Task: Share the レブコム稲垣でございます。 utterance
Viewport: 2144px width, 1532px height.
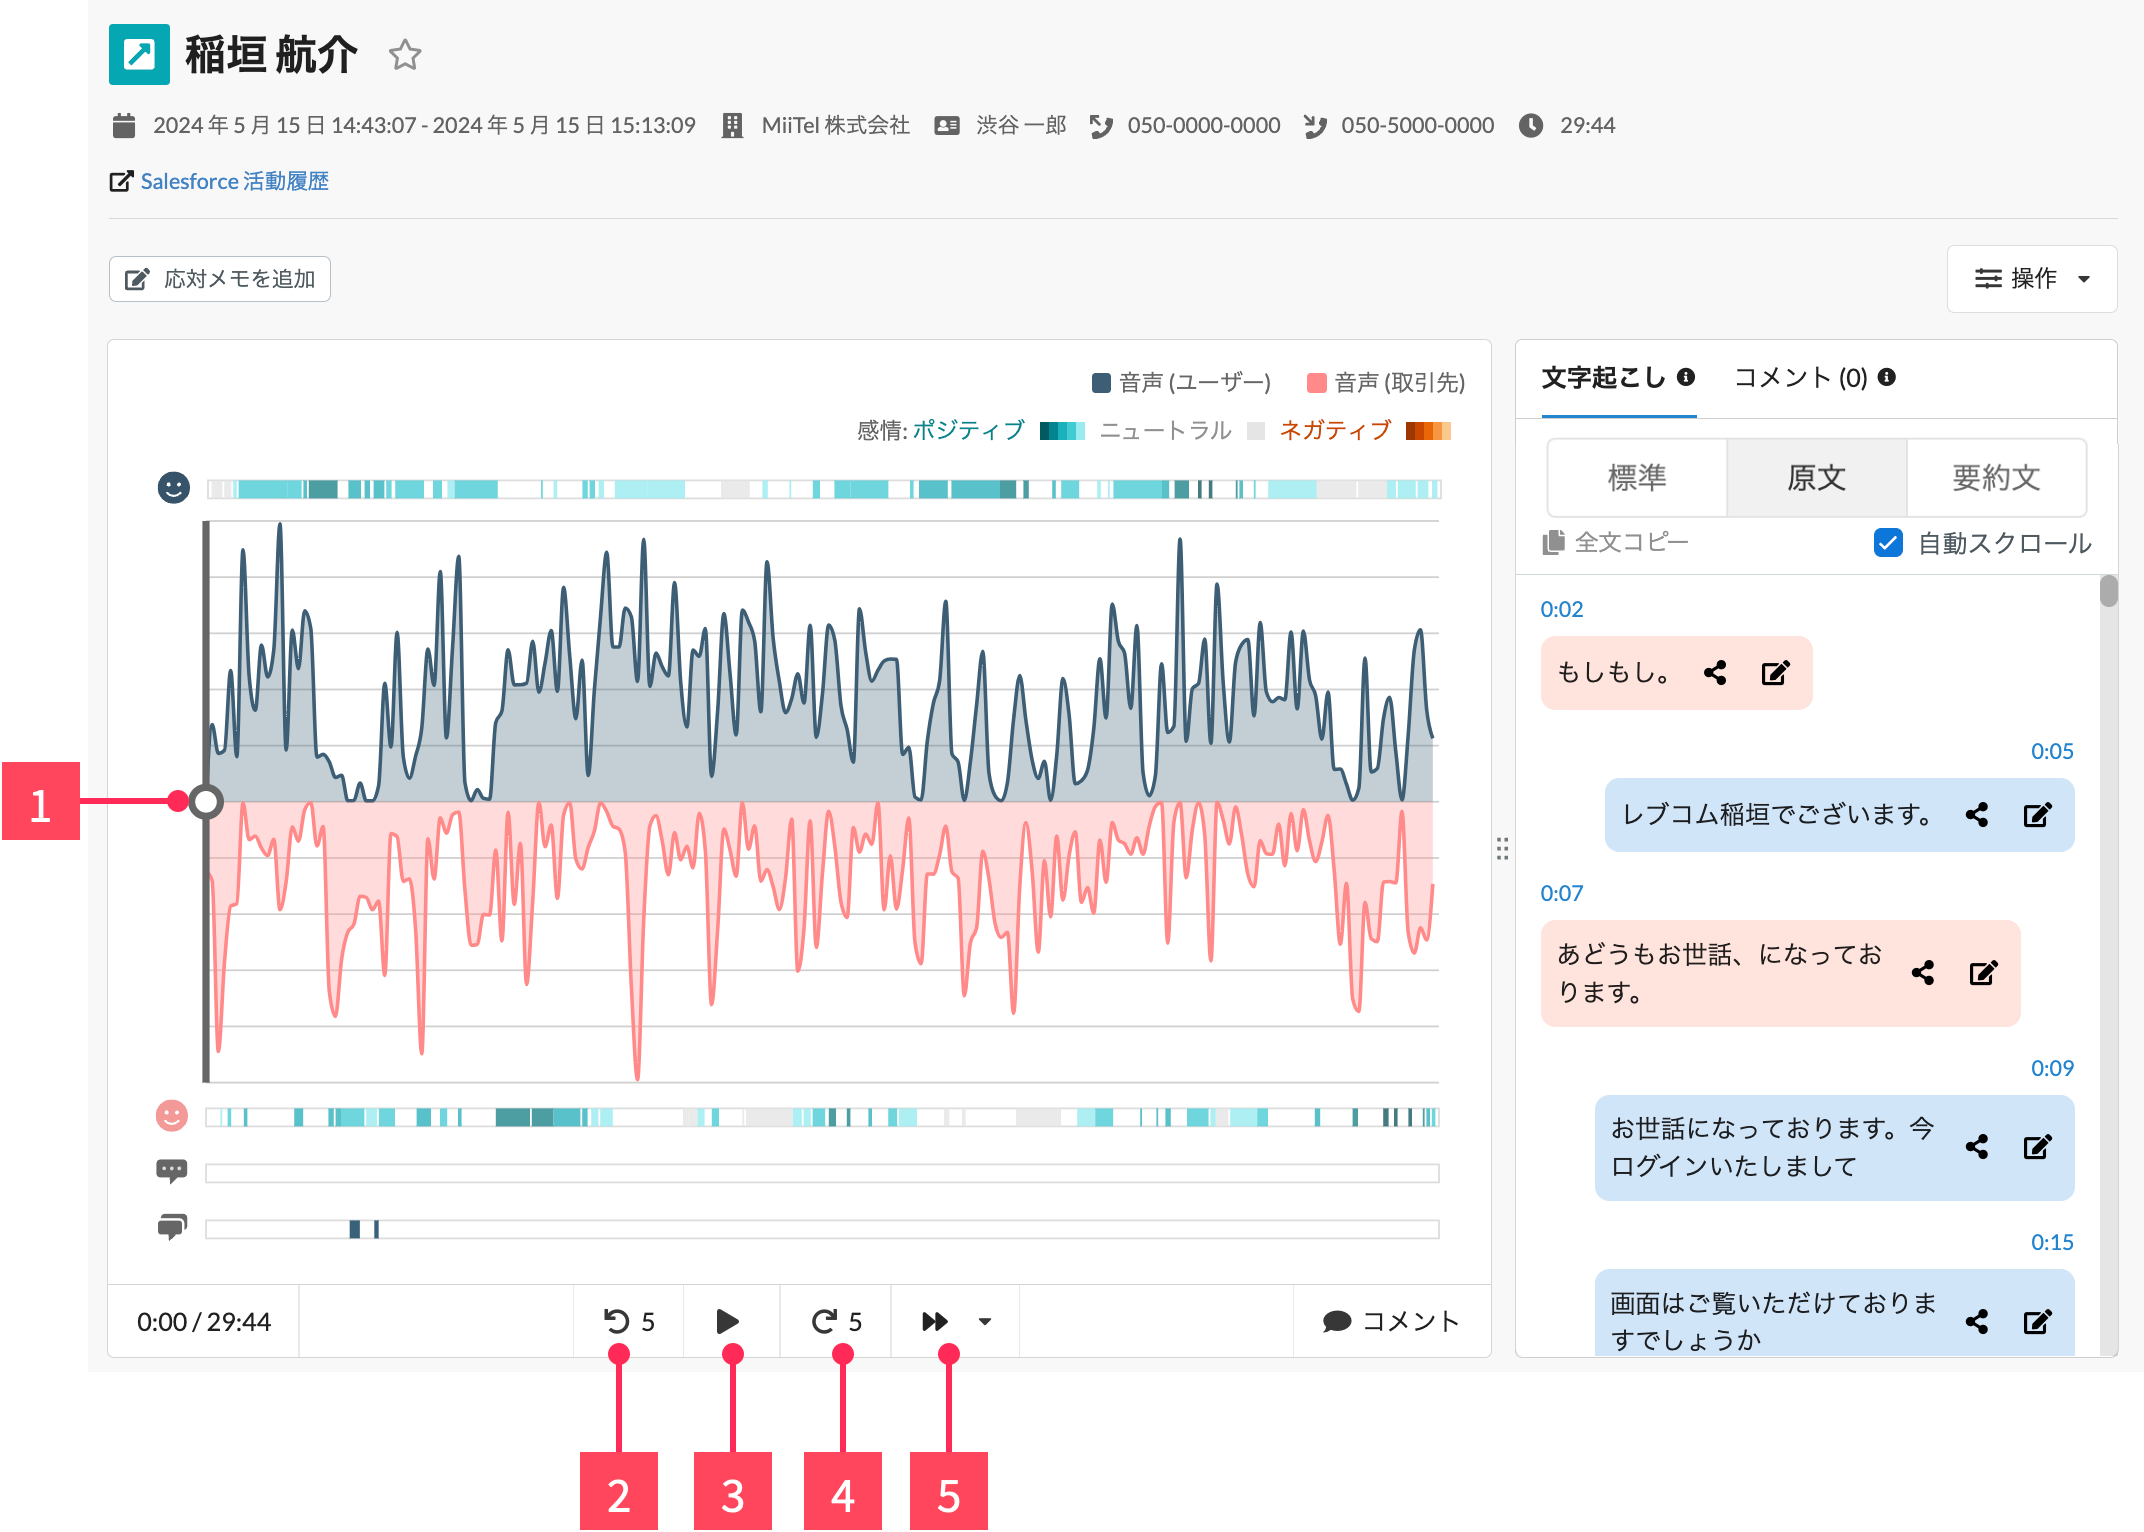Action: (1977, 815)
